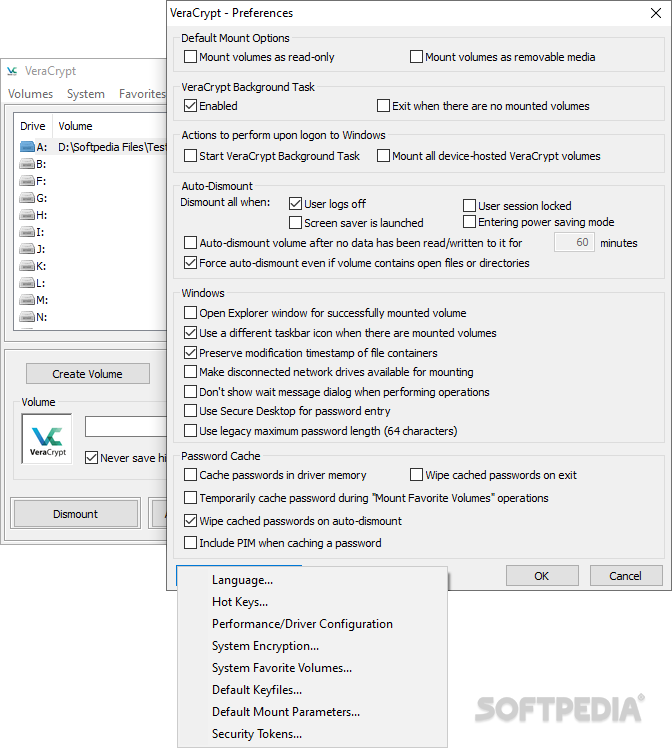Open the Volumes menu in VeraCrypt window
This screenshot has height=748, width=672.
click(31, 94)
